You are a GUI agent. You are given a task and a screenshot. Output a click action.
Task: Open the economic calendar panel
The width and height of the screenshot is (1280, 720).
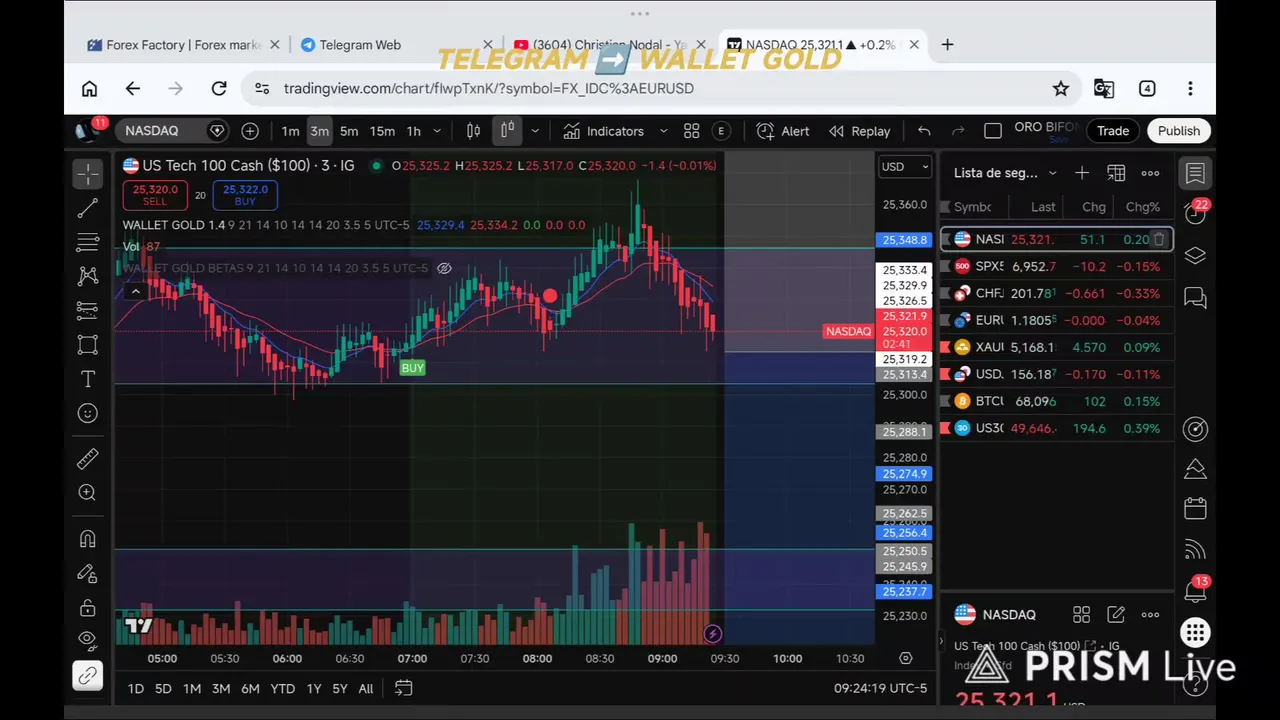pos(1195,508)
